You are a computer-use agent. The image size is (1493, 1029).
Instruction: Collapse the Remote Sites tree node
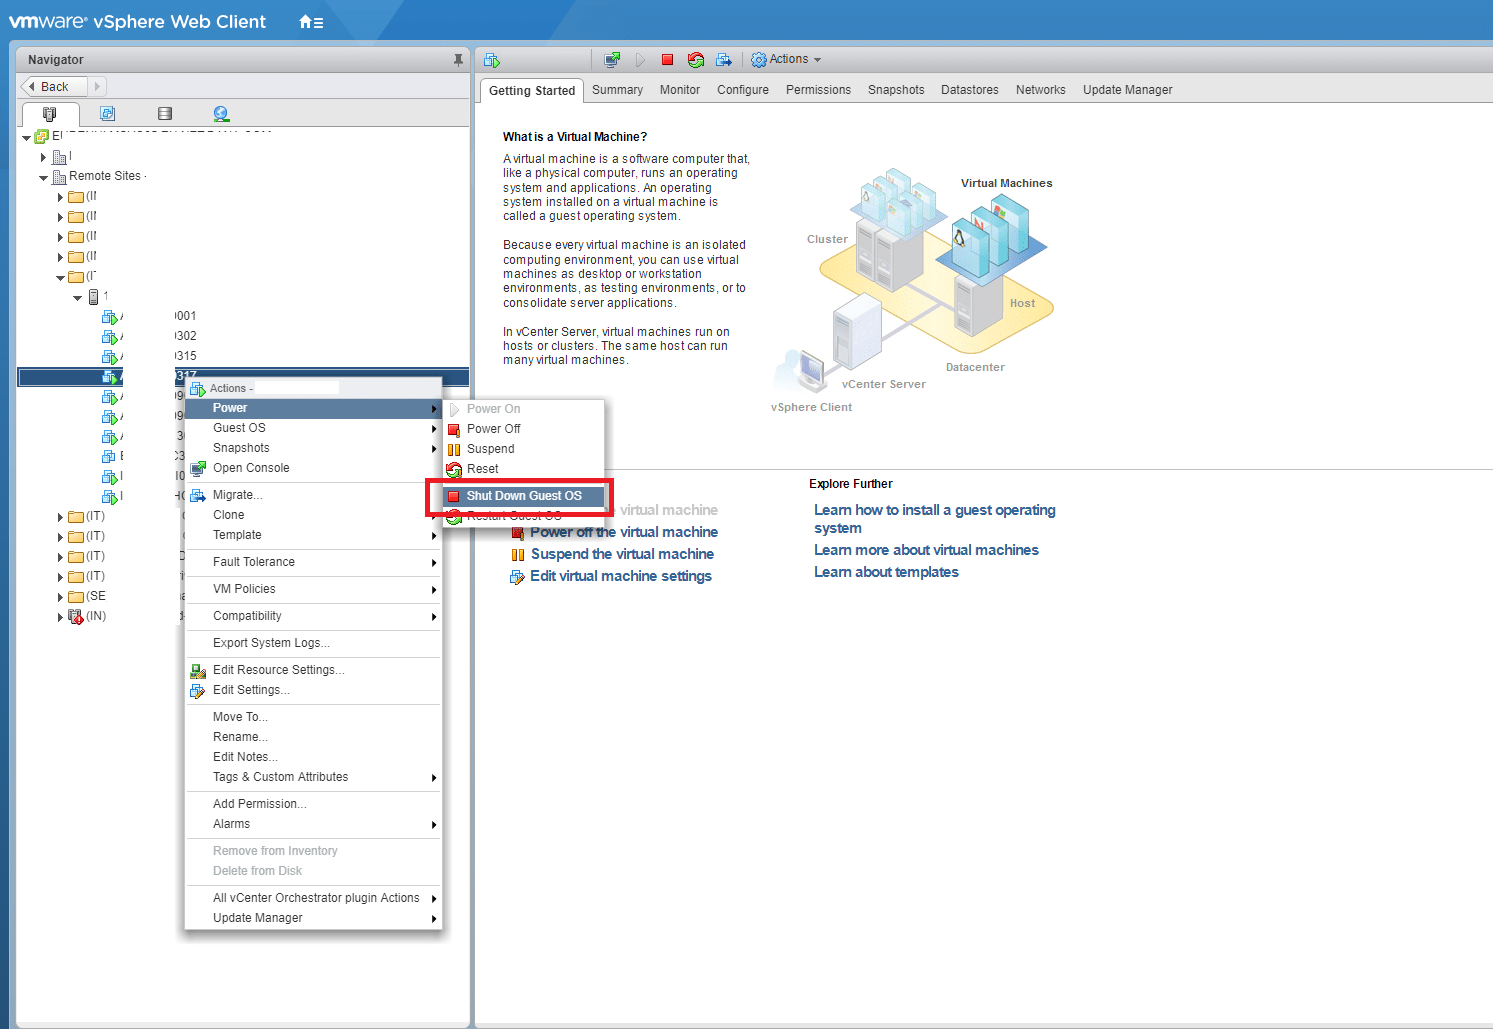tap(43, 178)
